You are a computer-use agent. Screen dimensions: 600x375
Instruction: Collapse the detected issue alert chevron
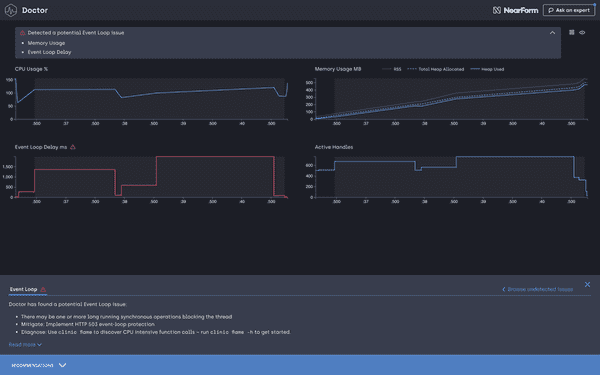coord(552,33)
